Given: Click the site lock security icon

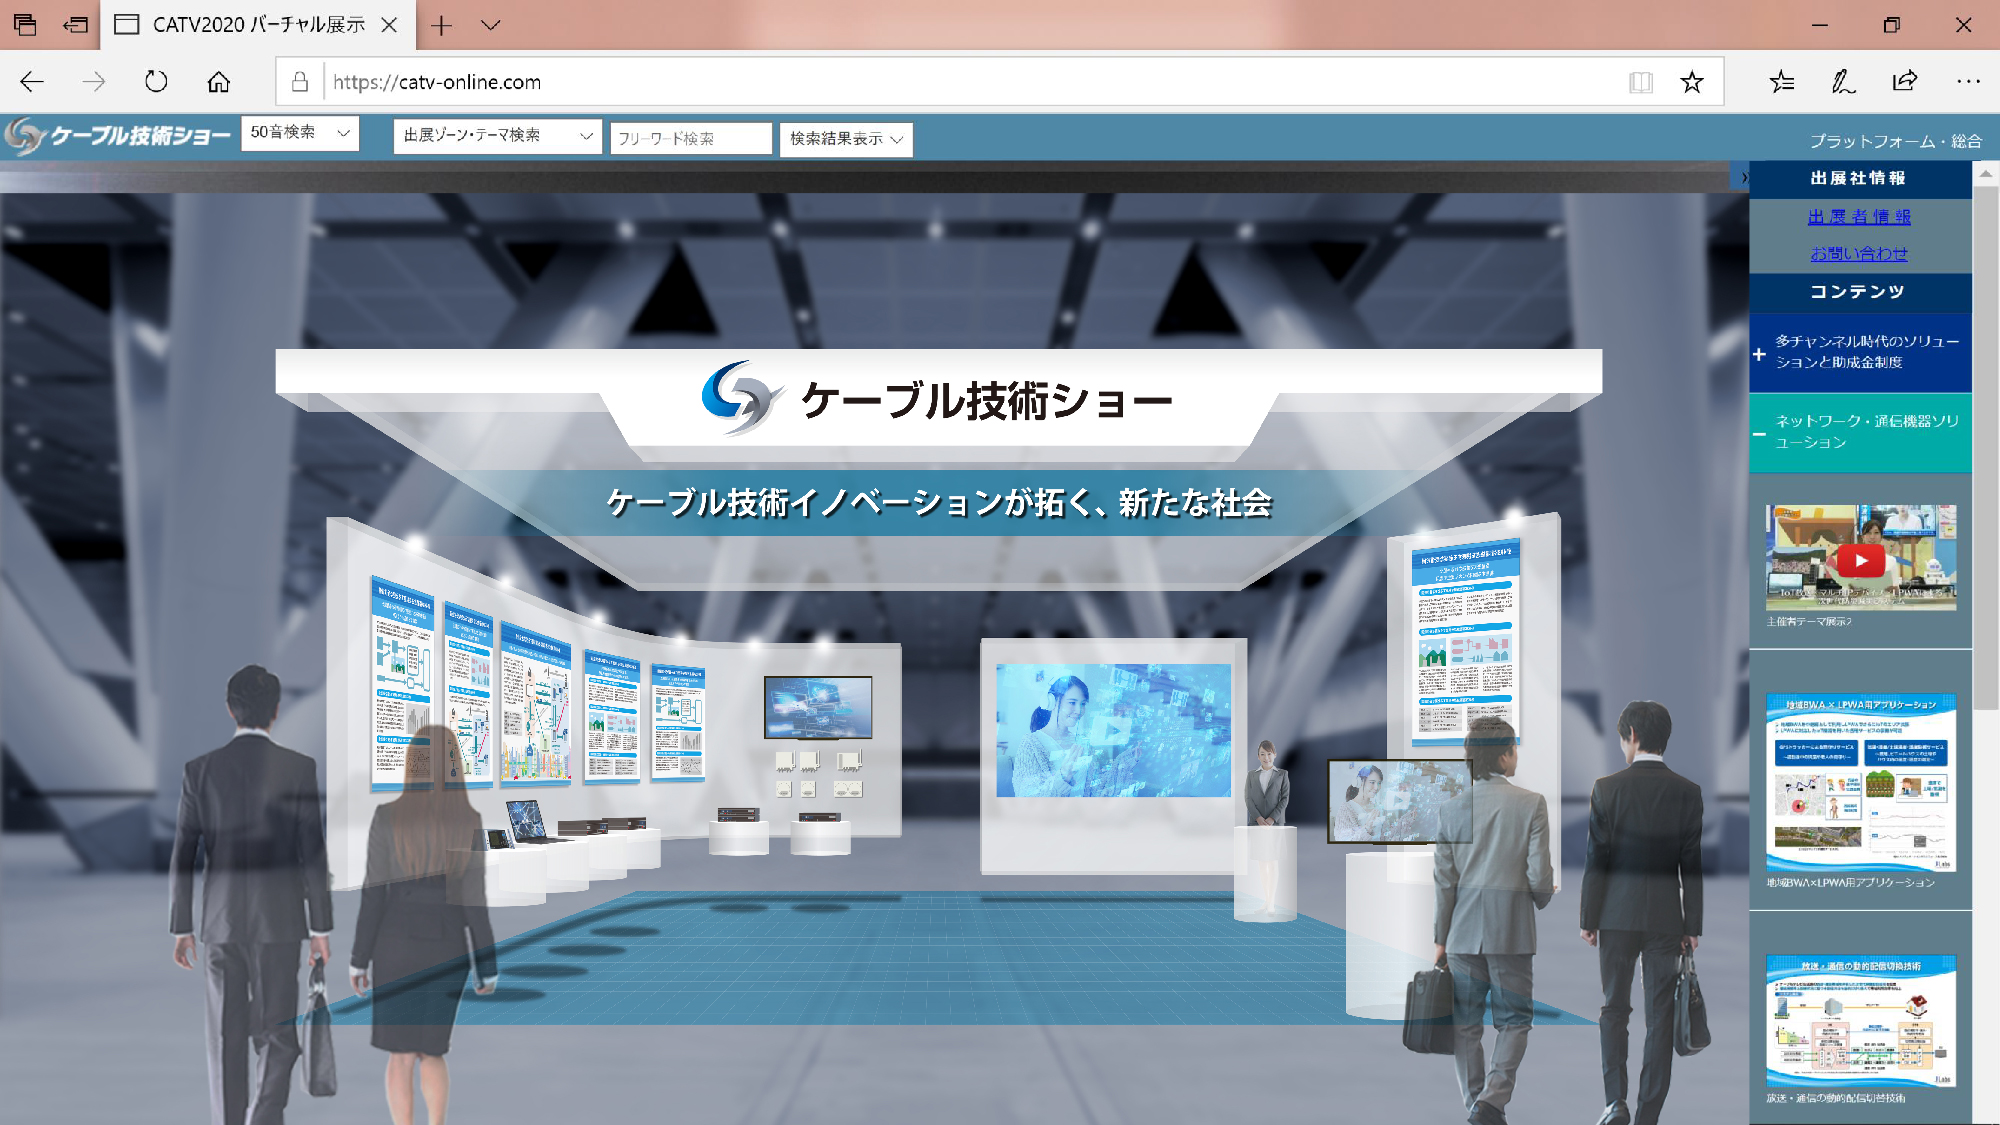Looking at the screenshot, I should 299,82.
